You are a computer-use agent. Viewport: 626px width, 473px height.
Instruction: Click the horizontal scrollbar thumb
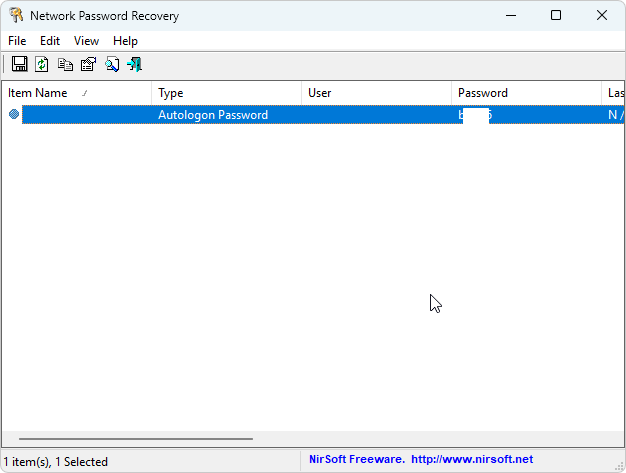(x=136, y=439)
